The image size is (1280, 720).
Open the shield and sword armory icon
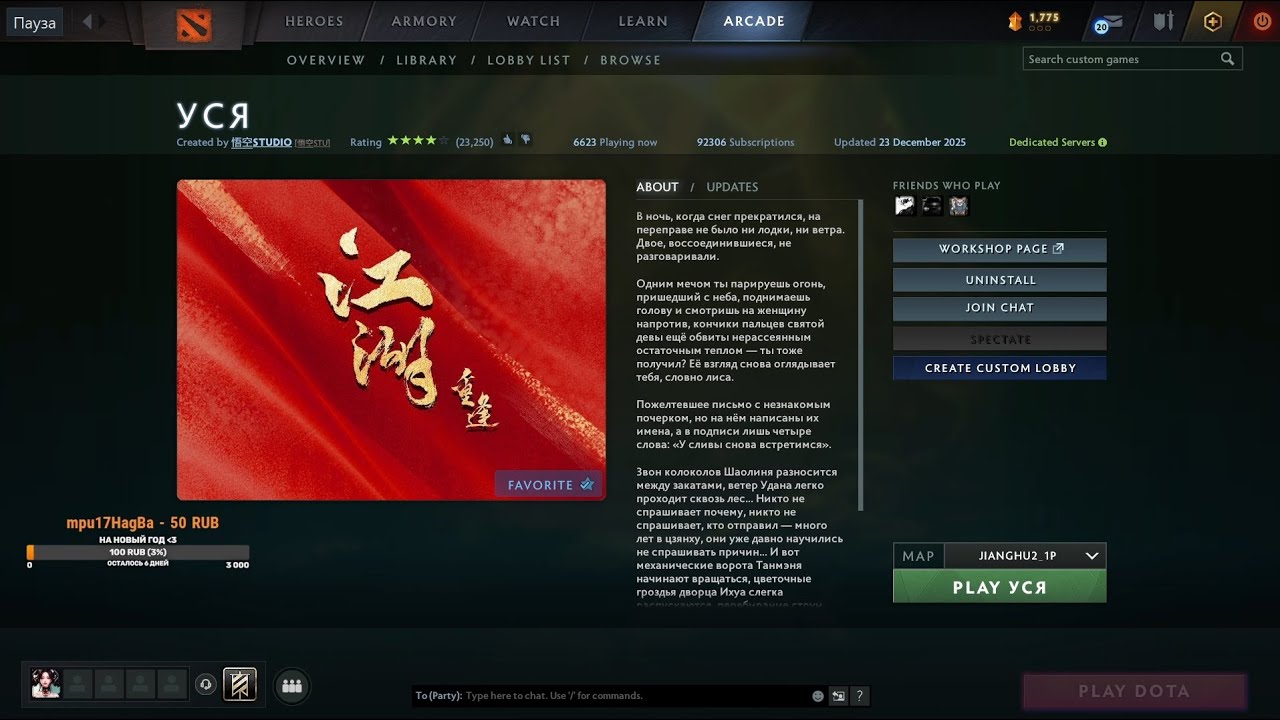(1163, 21)
